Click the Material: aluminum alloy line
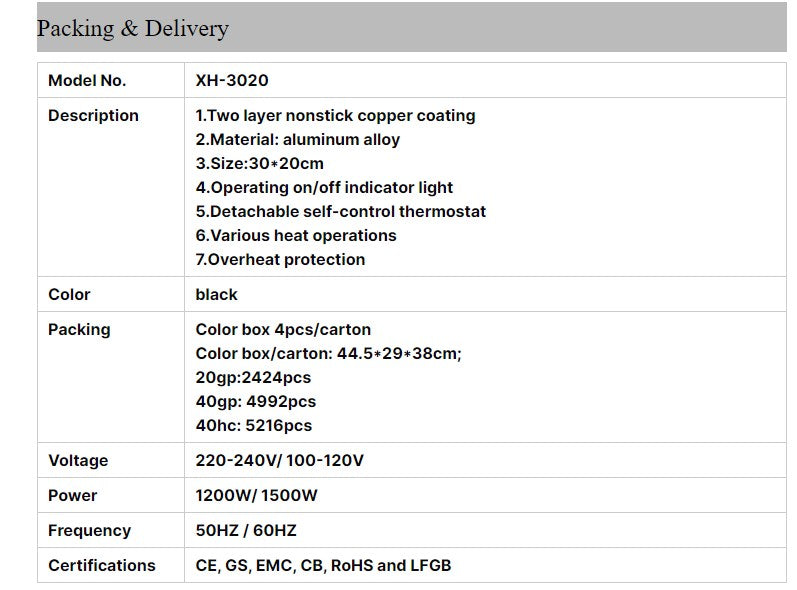 point(298,139)
